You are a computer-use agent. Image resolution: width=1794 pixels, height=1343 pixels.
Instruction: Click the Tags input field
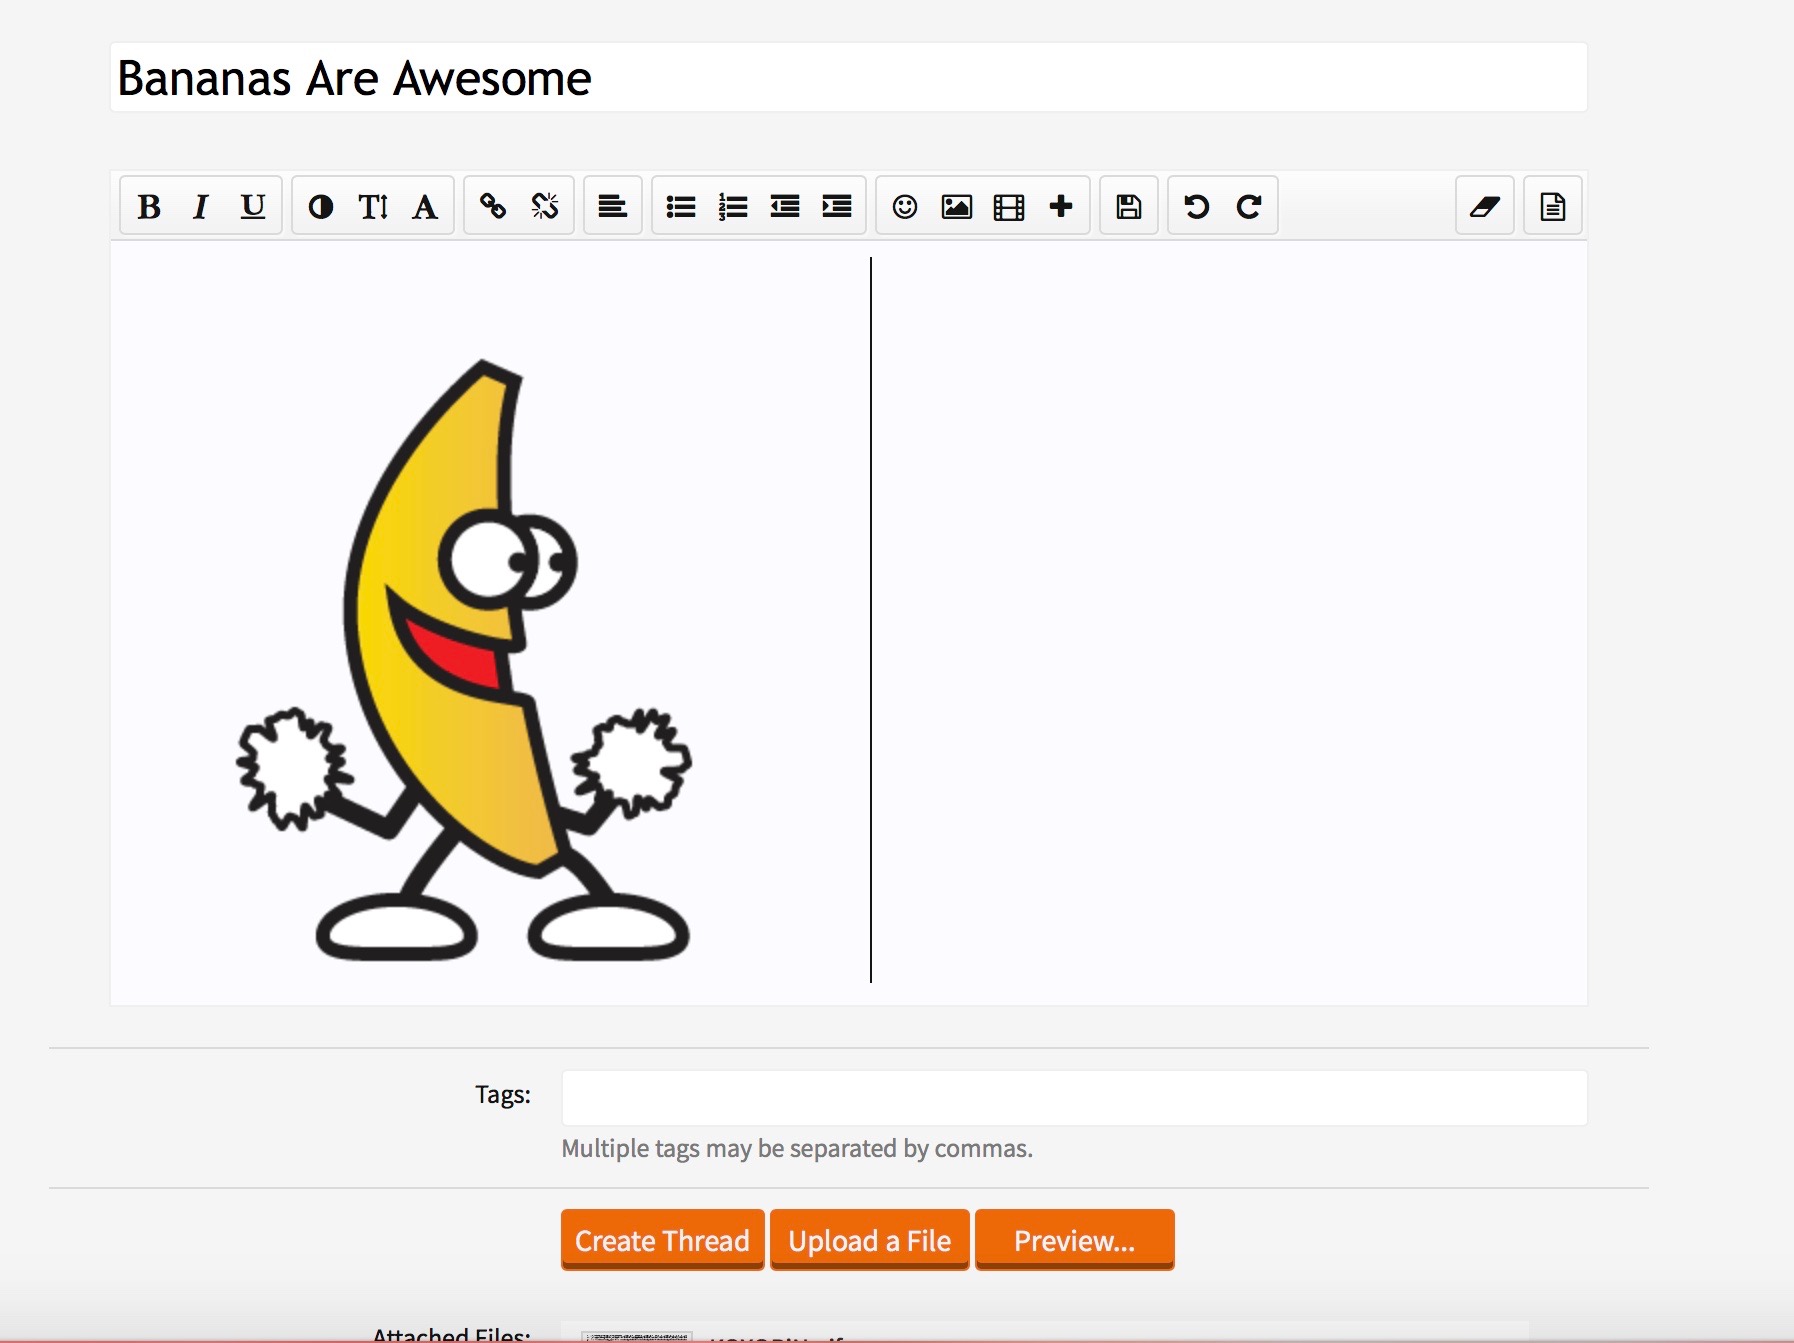pos(1074,1098)
